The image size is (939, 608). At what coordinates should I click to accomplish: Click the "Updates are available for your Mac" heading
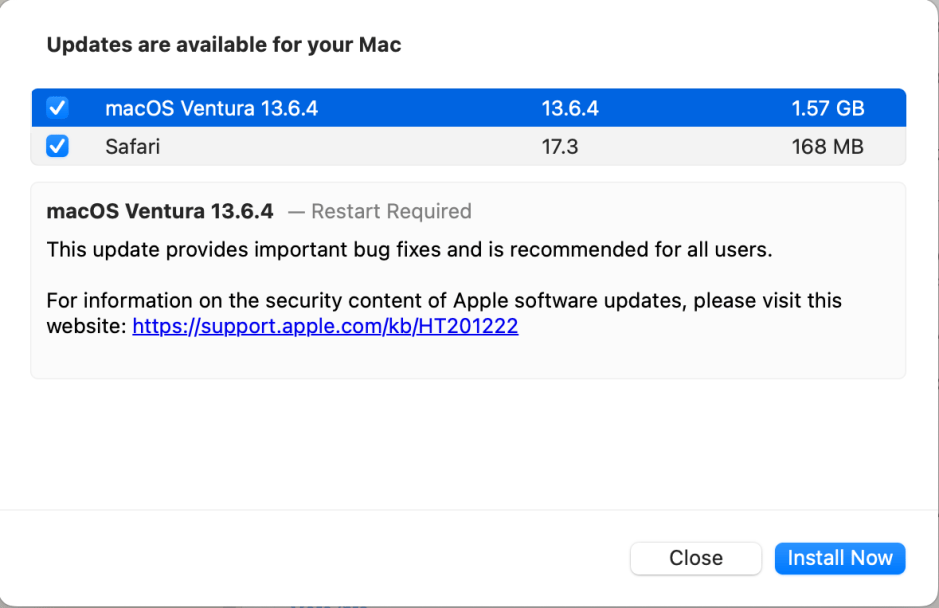click(x=224, y=45)
